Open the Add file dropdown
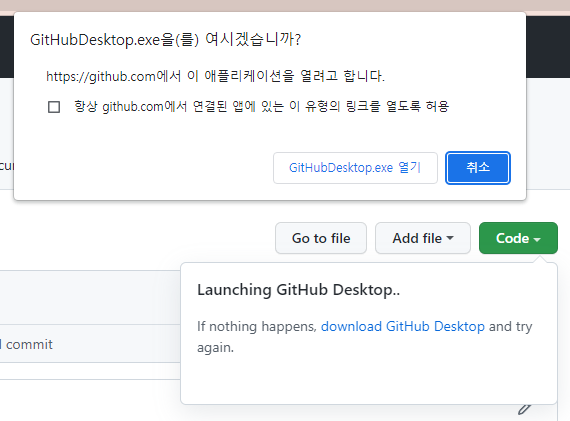The image size is (570, 421). coord(423,238)
